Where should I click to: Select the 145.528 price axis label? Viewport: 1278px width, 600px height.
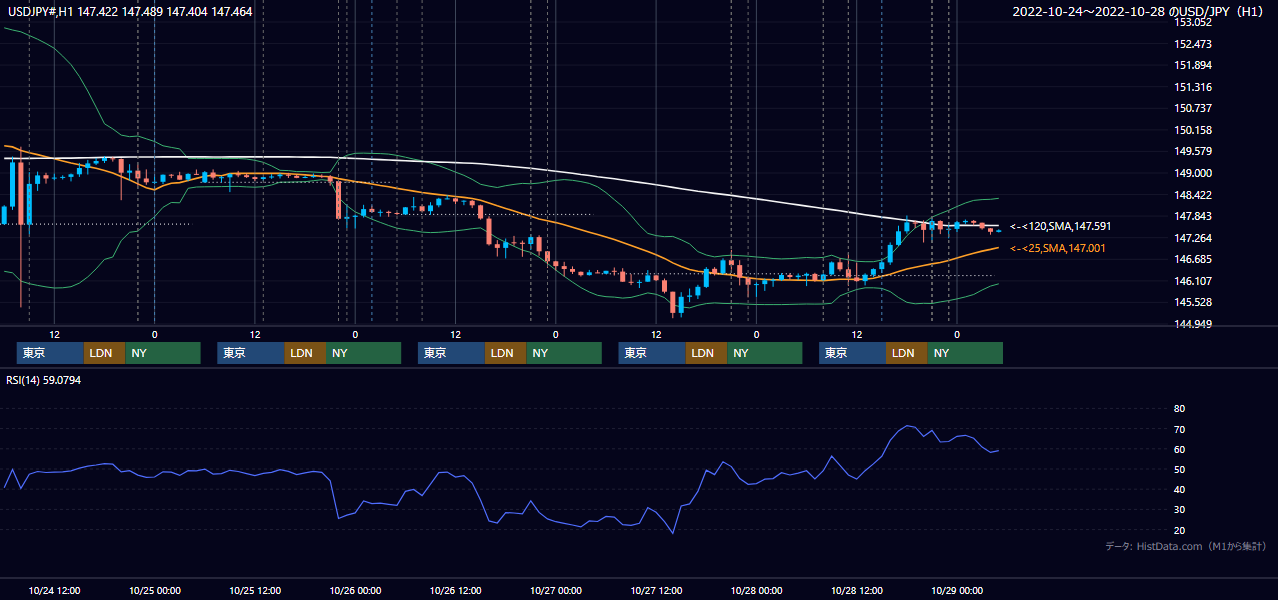point(1193,302)
